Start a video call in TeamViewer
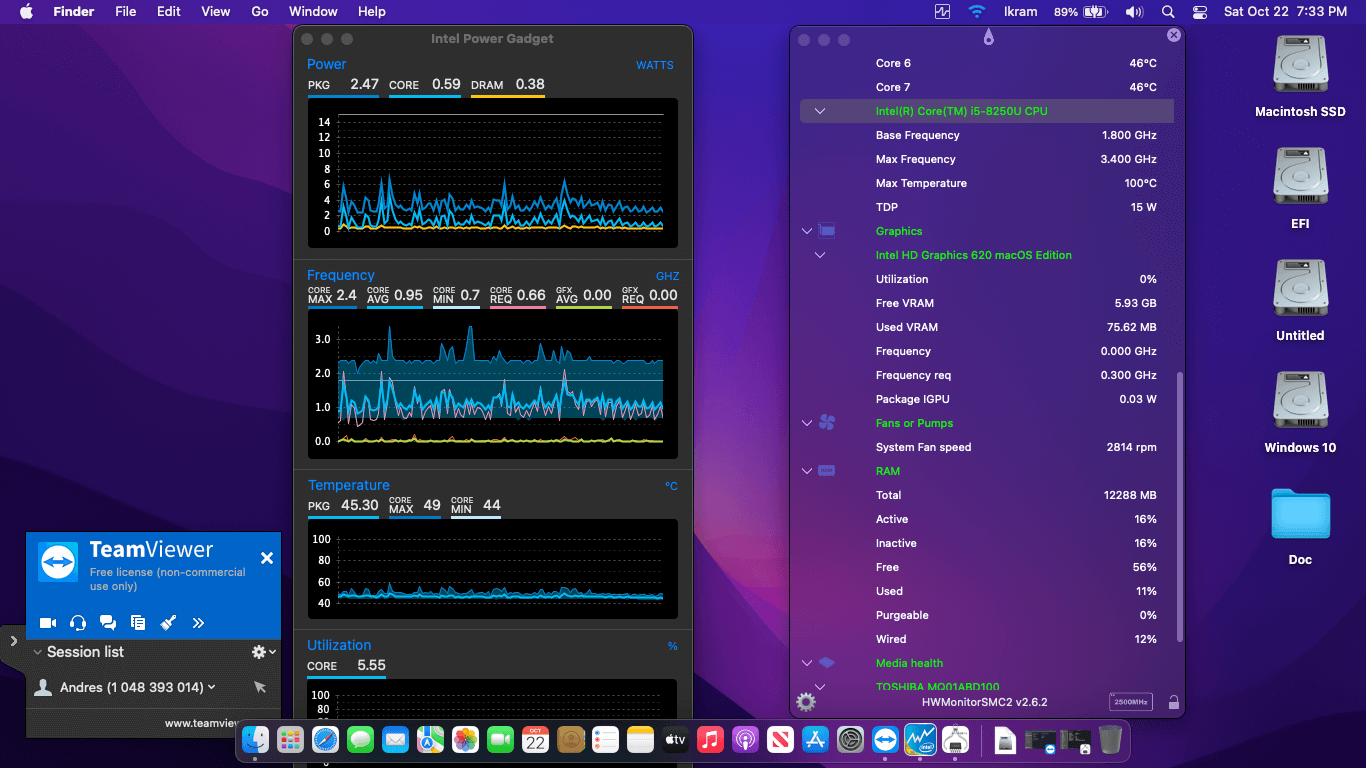Image resolution: width=1366 pixels, height=768 pixels. pyautogui.click(x=47, y=622)
